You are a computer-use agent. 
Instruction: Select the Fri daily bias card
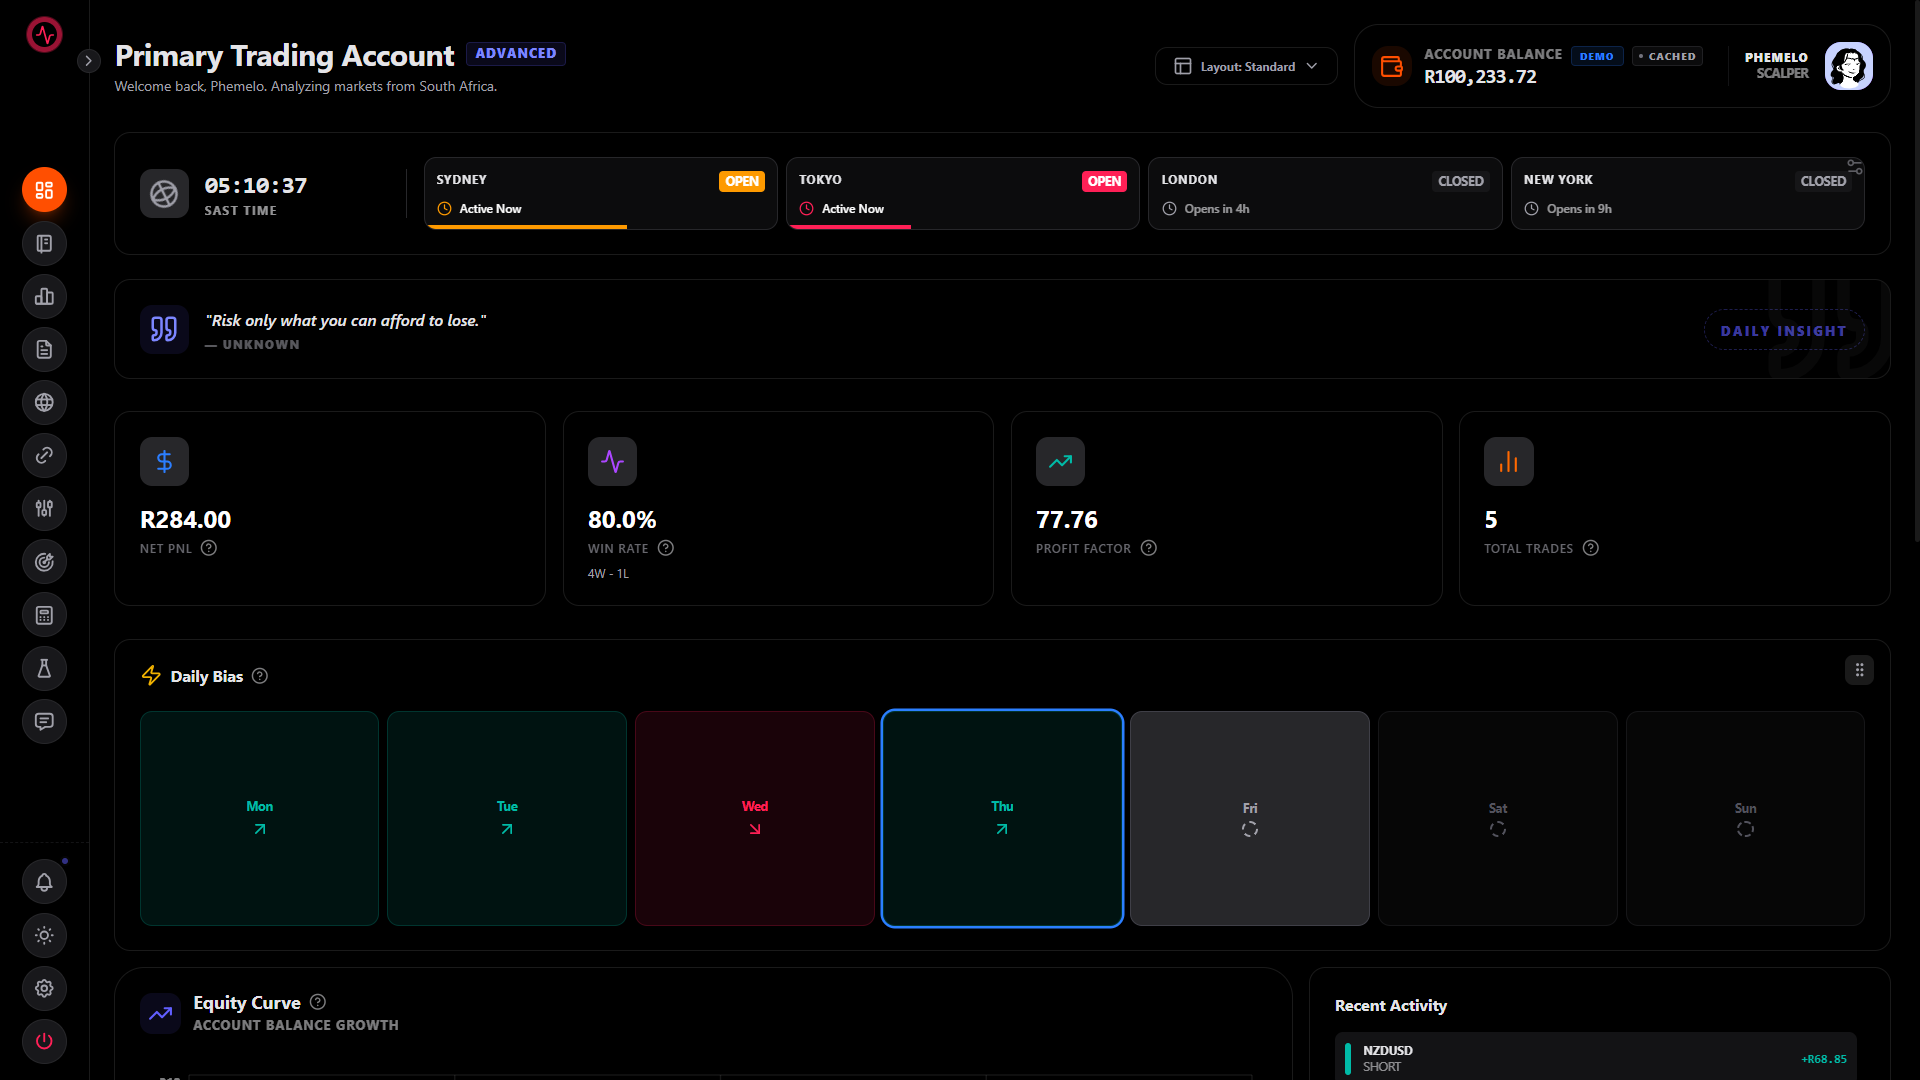click(x=1249, y=818)
